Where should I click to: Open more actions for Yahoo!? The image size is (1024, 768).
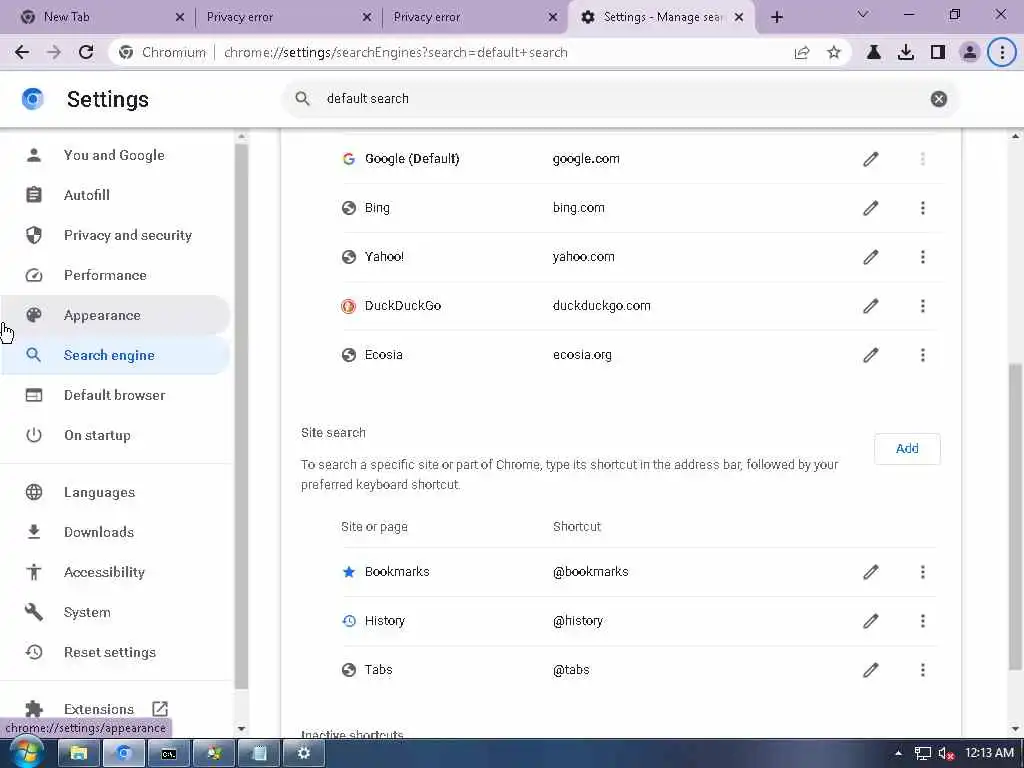[922, 257]
